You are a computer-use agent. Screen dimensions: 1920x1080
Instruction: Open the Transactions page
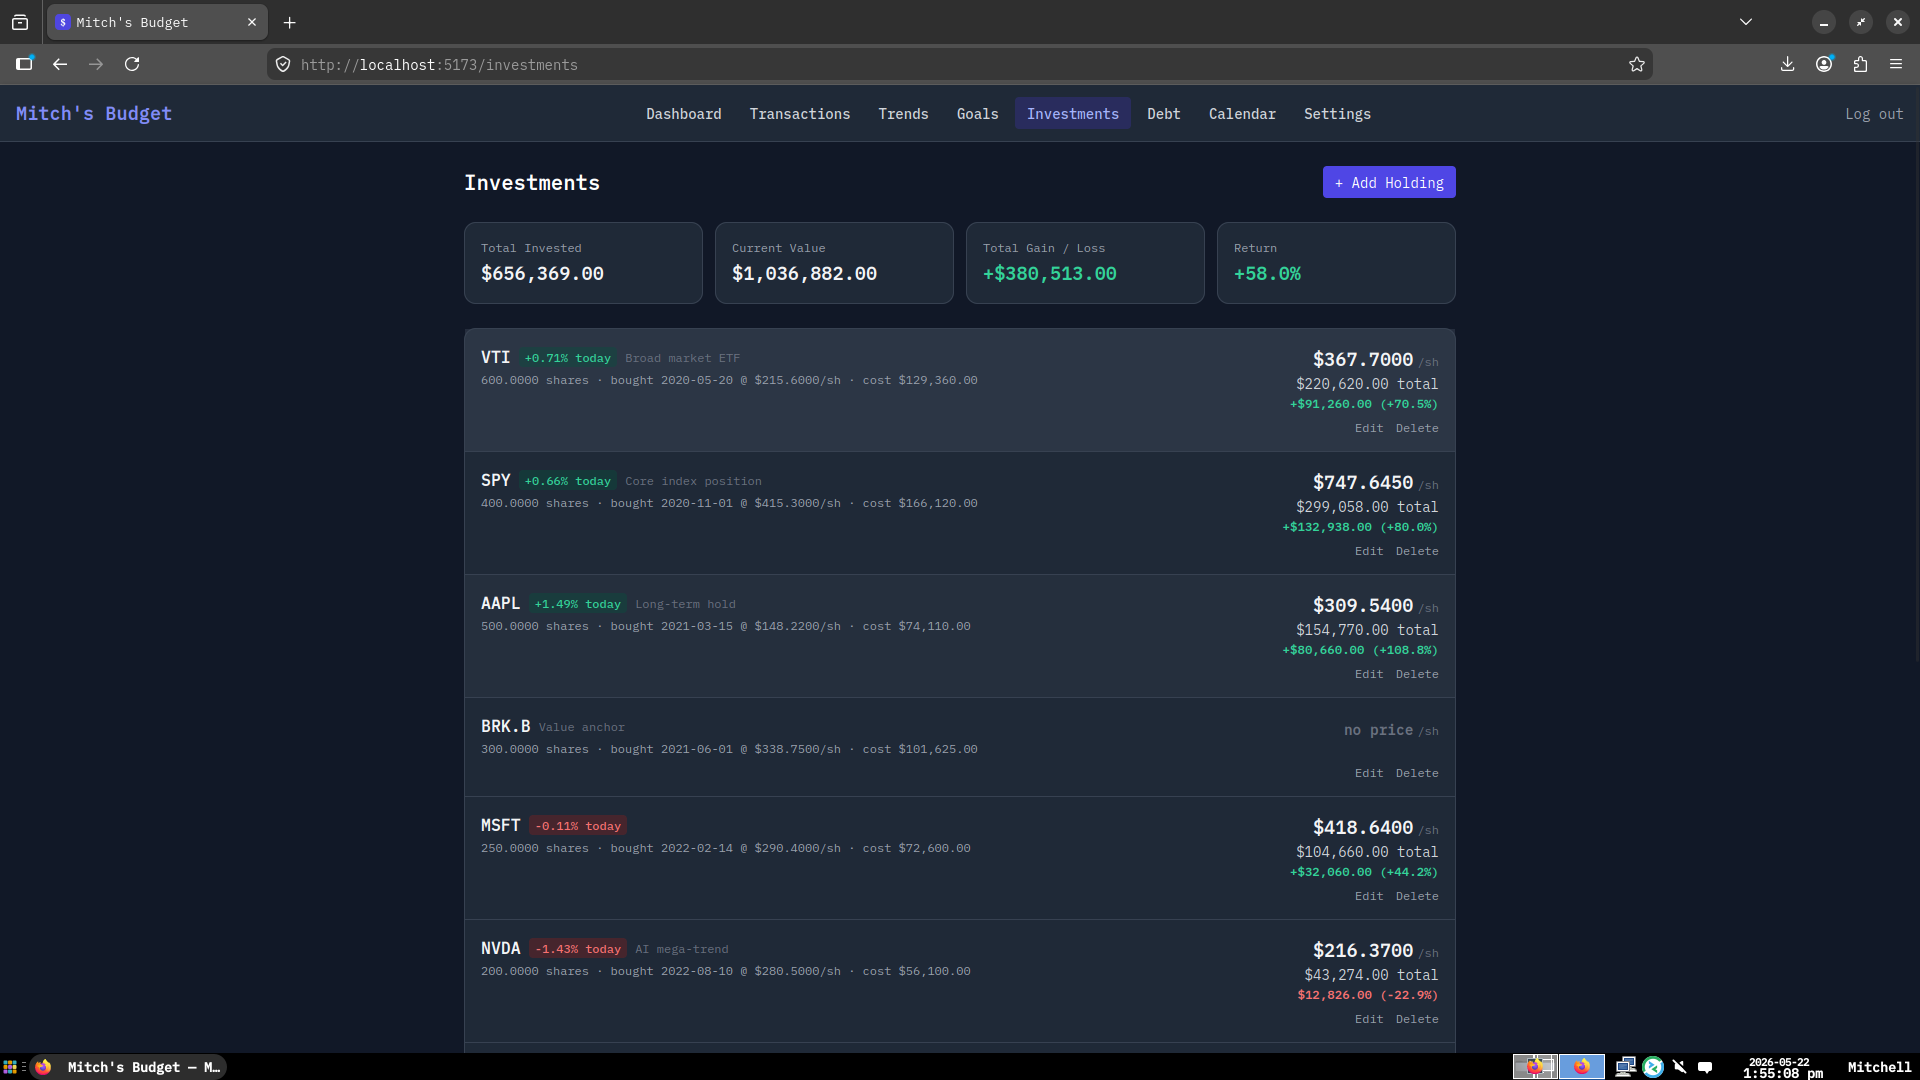(x=800, y=114)
